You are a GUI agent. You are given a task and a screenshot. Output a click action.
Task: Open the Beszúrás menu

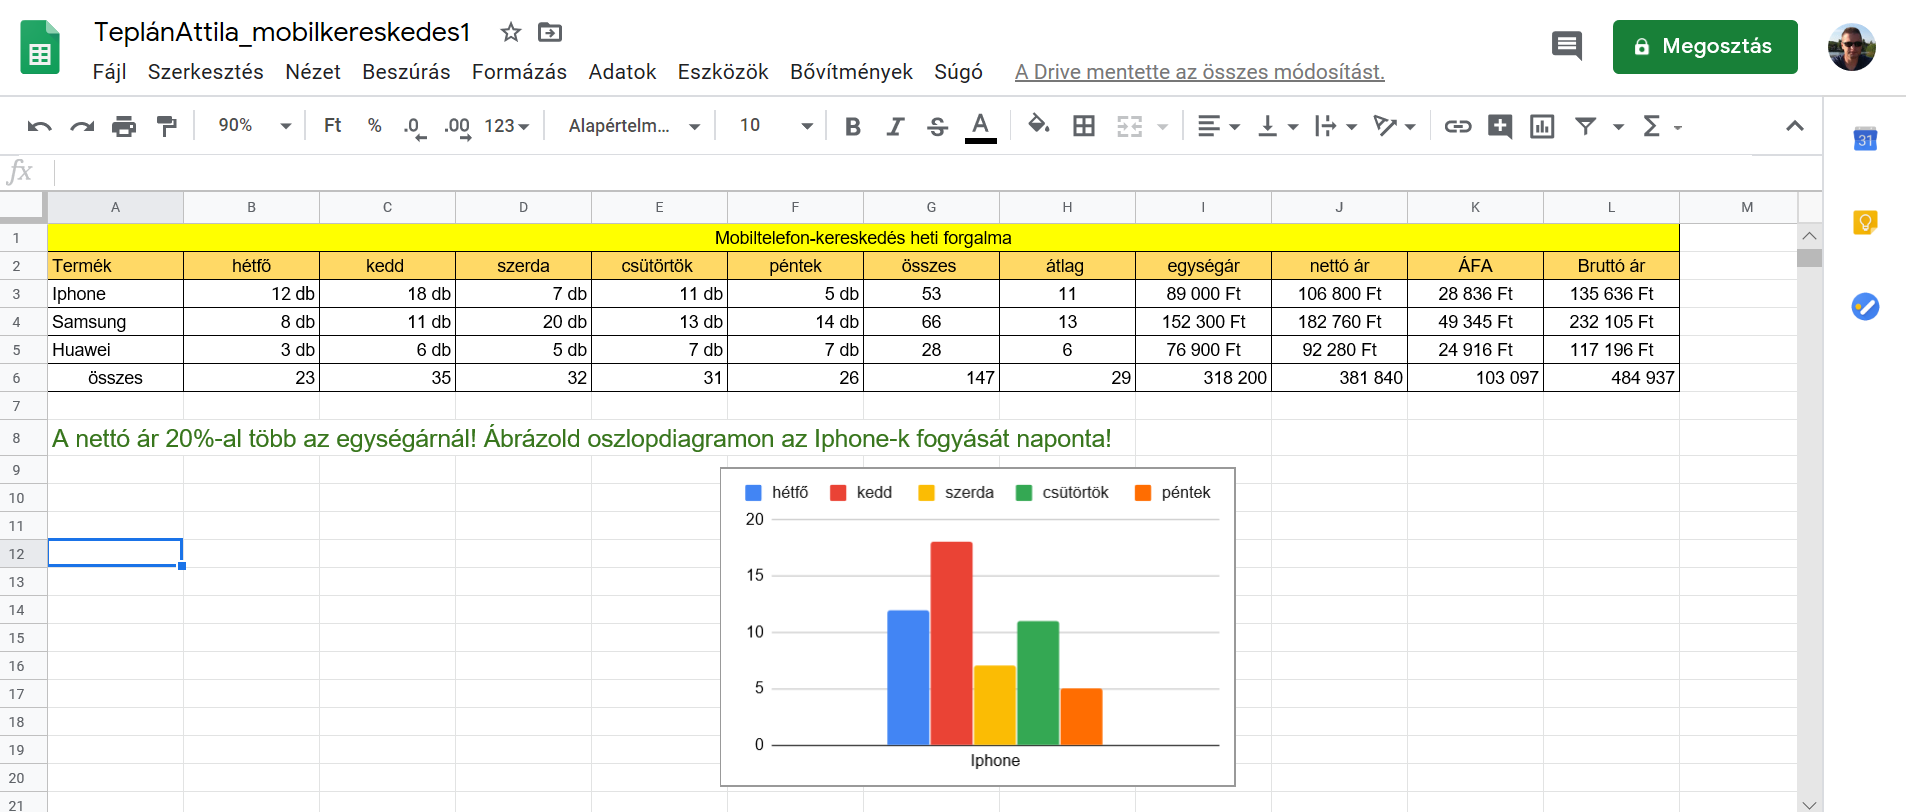[405, 72]
